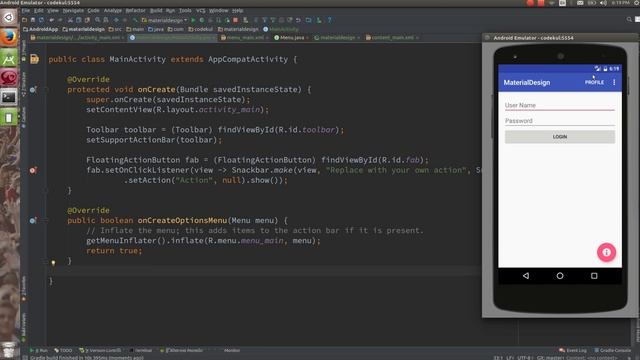Click the yellow lightbulb intention icon
The width and height of the screenshot is (640, 360).
(53, 262)
